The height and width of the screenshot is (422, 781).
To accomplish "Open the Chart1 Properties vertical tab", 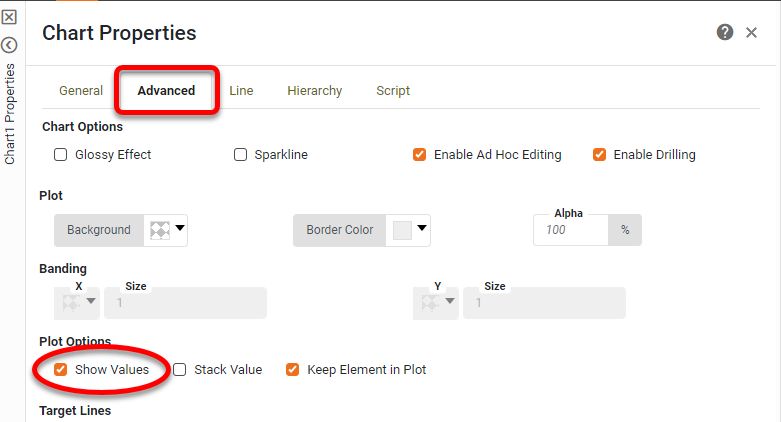I will point(10,114).
